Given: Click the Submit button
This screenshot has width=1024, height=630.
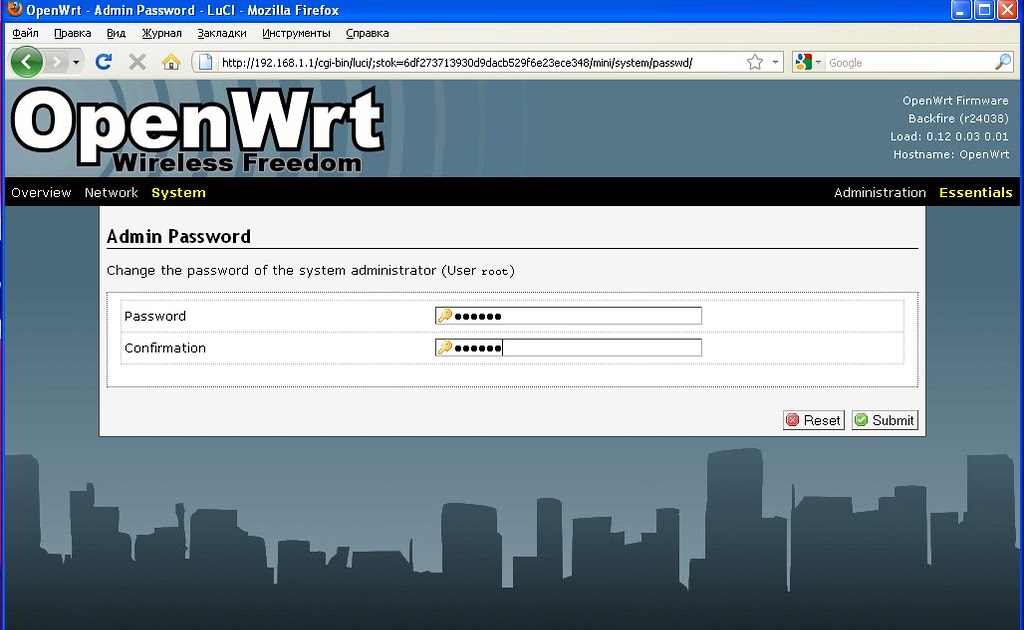Looking at the screenshot, I should point(885,420).
